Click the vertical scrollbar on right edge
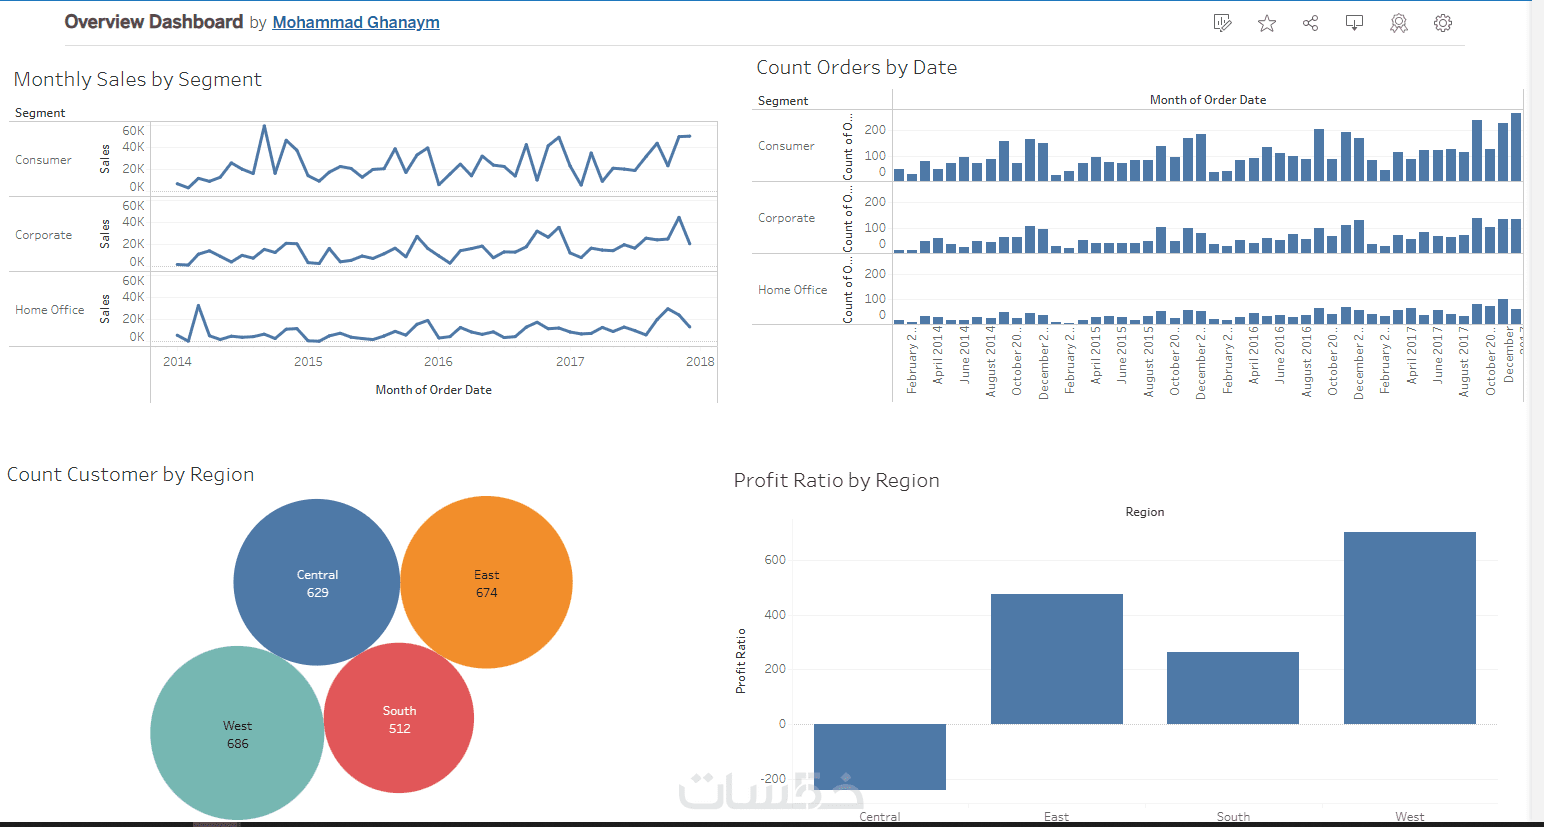 coord(1537,410)
